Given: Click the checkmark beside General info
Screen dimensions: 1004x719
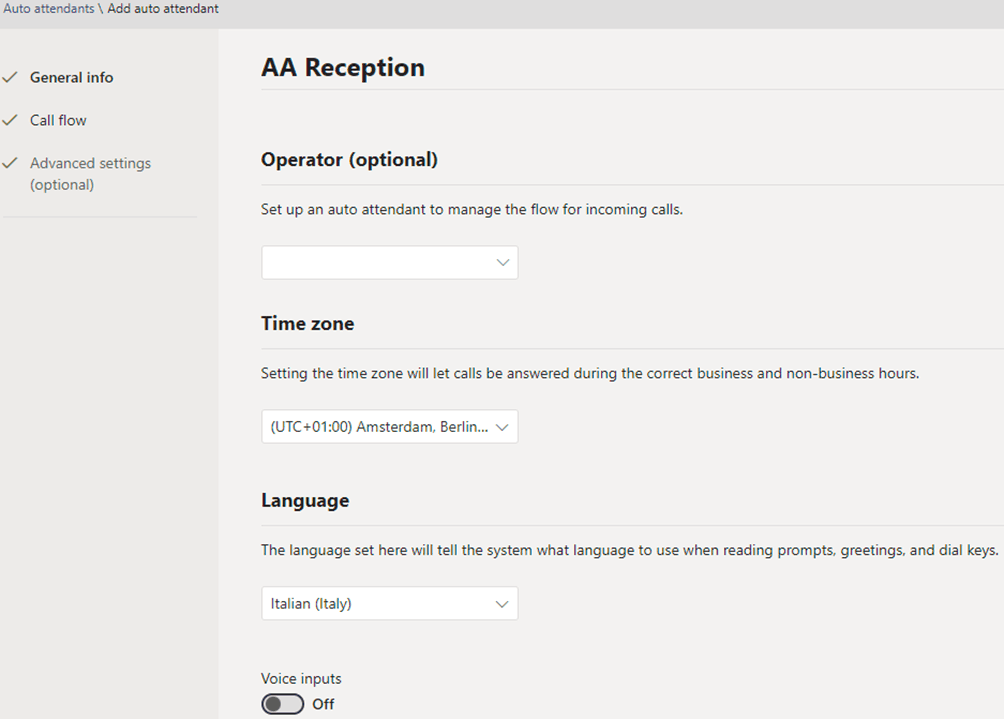Looking at the screenshot, I should [10, 77].
